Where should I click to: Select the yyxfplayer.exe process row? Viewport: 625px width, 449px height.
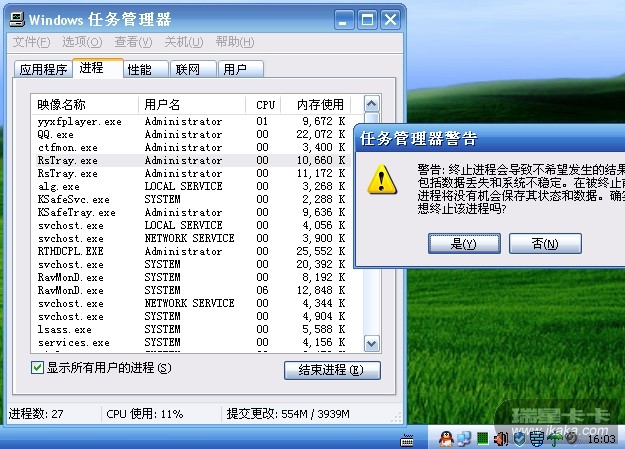click(x=191, y=121)
